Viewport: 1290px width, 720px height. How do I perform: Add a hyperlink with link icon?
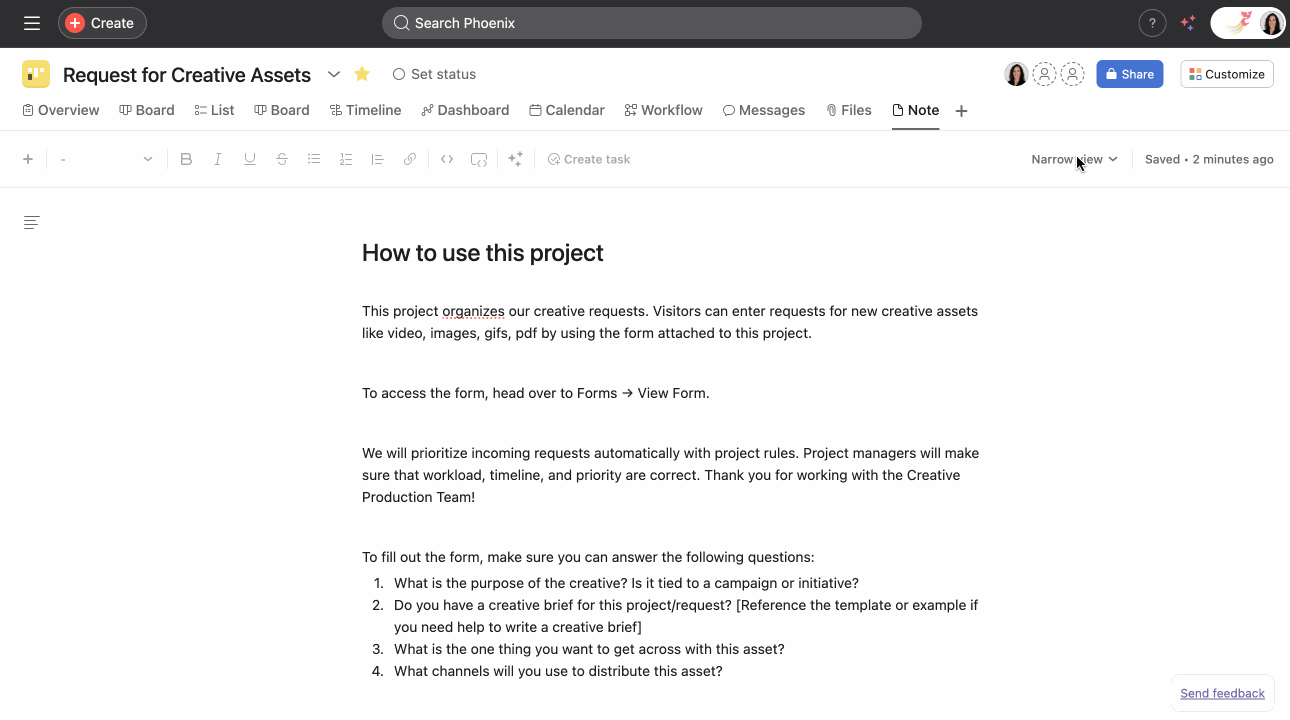(x=410, y=159)
